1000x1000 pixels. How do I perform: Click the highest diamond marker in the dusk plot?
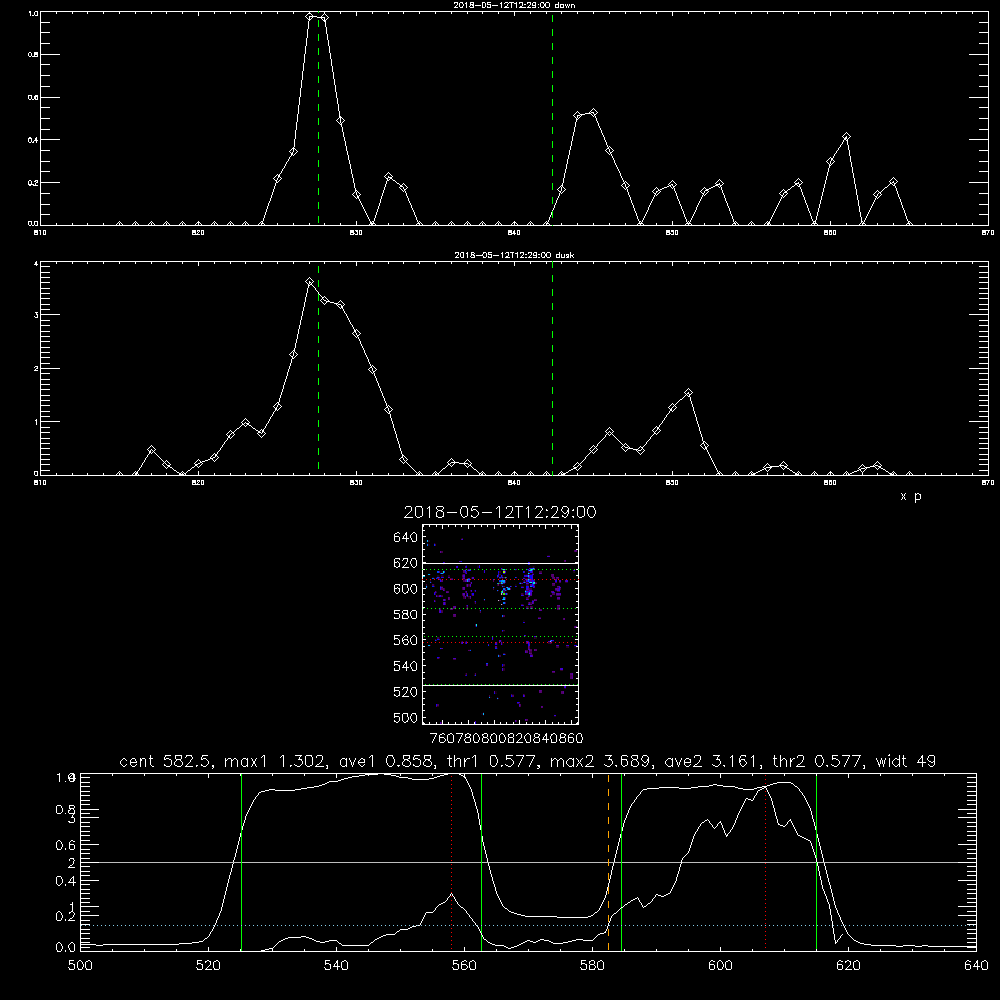(x=309, y=281)
